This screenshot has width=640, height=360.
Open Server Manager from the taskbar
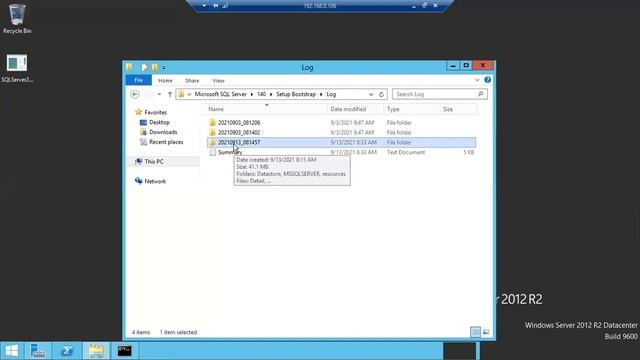38,351
